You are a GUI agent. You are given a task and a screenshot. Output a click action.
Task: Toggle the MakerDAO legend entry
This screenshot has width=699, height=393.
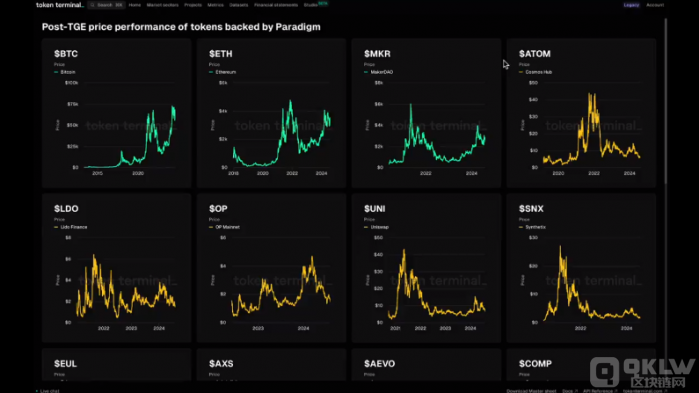coord(378,72)
